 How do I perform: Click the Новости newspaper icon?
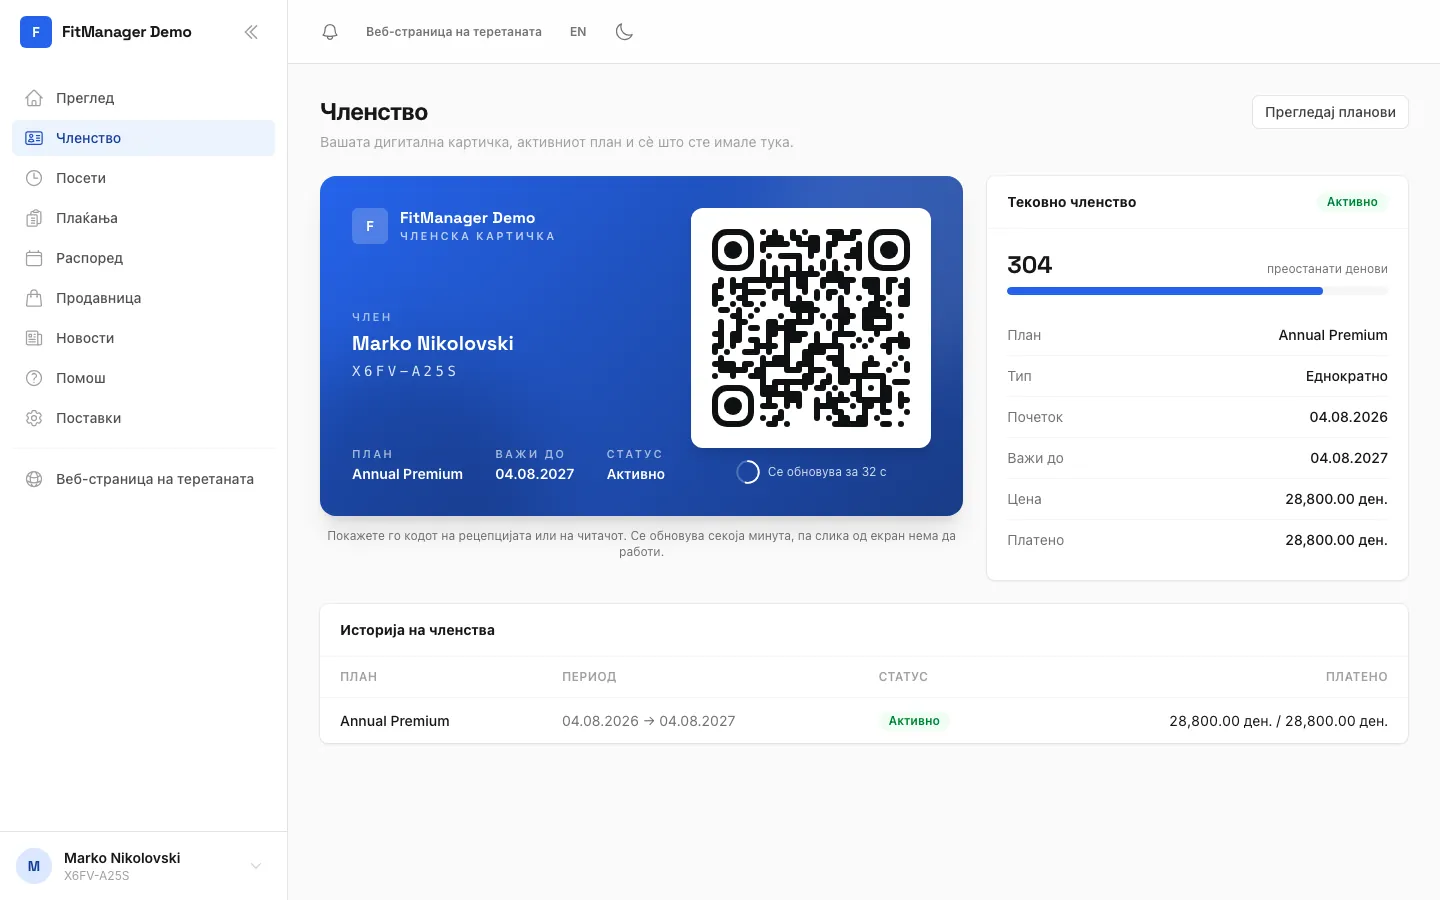[34, 338]
